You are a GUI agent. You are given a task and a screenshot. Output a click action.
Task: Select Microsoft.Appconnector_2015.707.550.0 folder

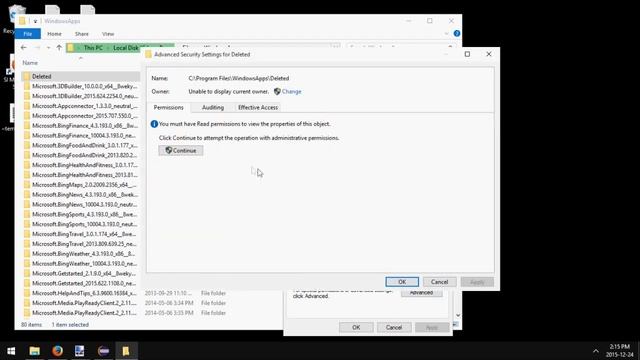click(81, 116)
